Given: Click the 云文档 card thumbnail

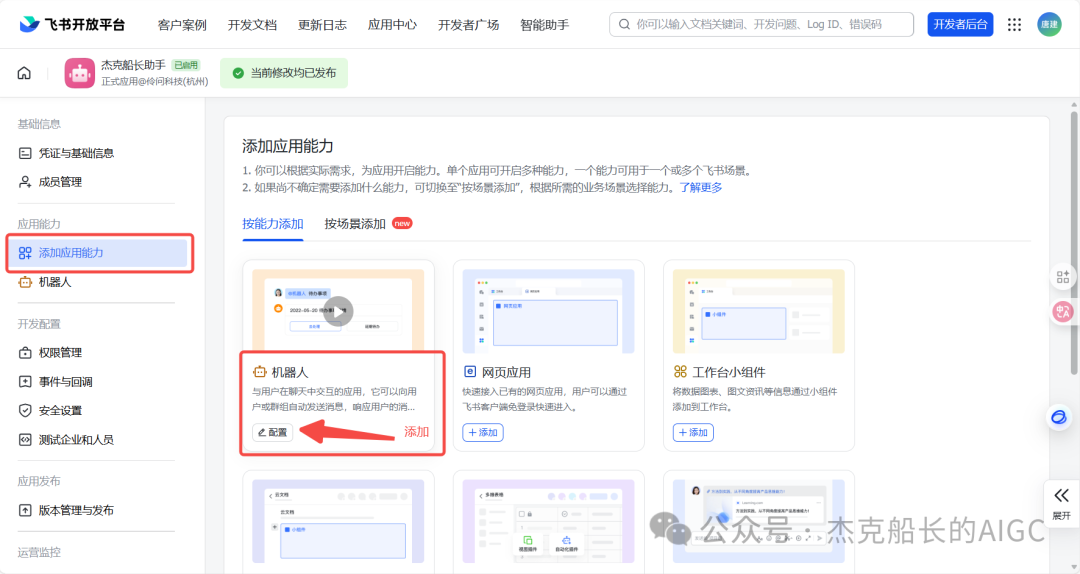Looking at the screenshot, I should (338, 522).
